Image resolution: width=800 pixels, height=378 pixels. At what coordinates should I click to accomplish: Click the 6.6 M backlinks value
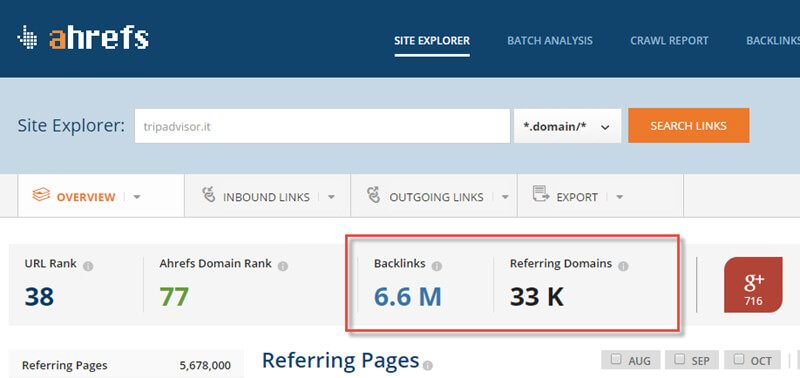point(408,297)
